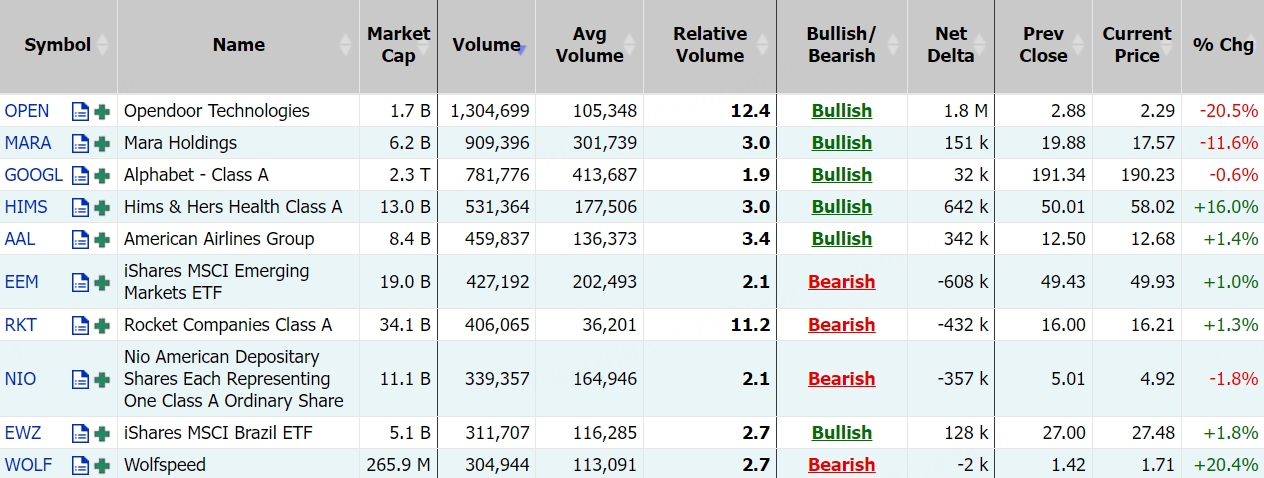Select the -20.5% change value

[x=1230, y=111]
